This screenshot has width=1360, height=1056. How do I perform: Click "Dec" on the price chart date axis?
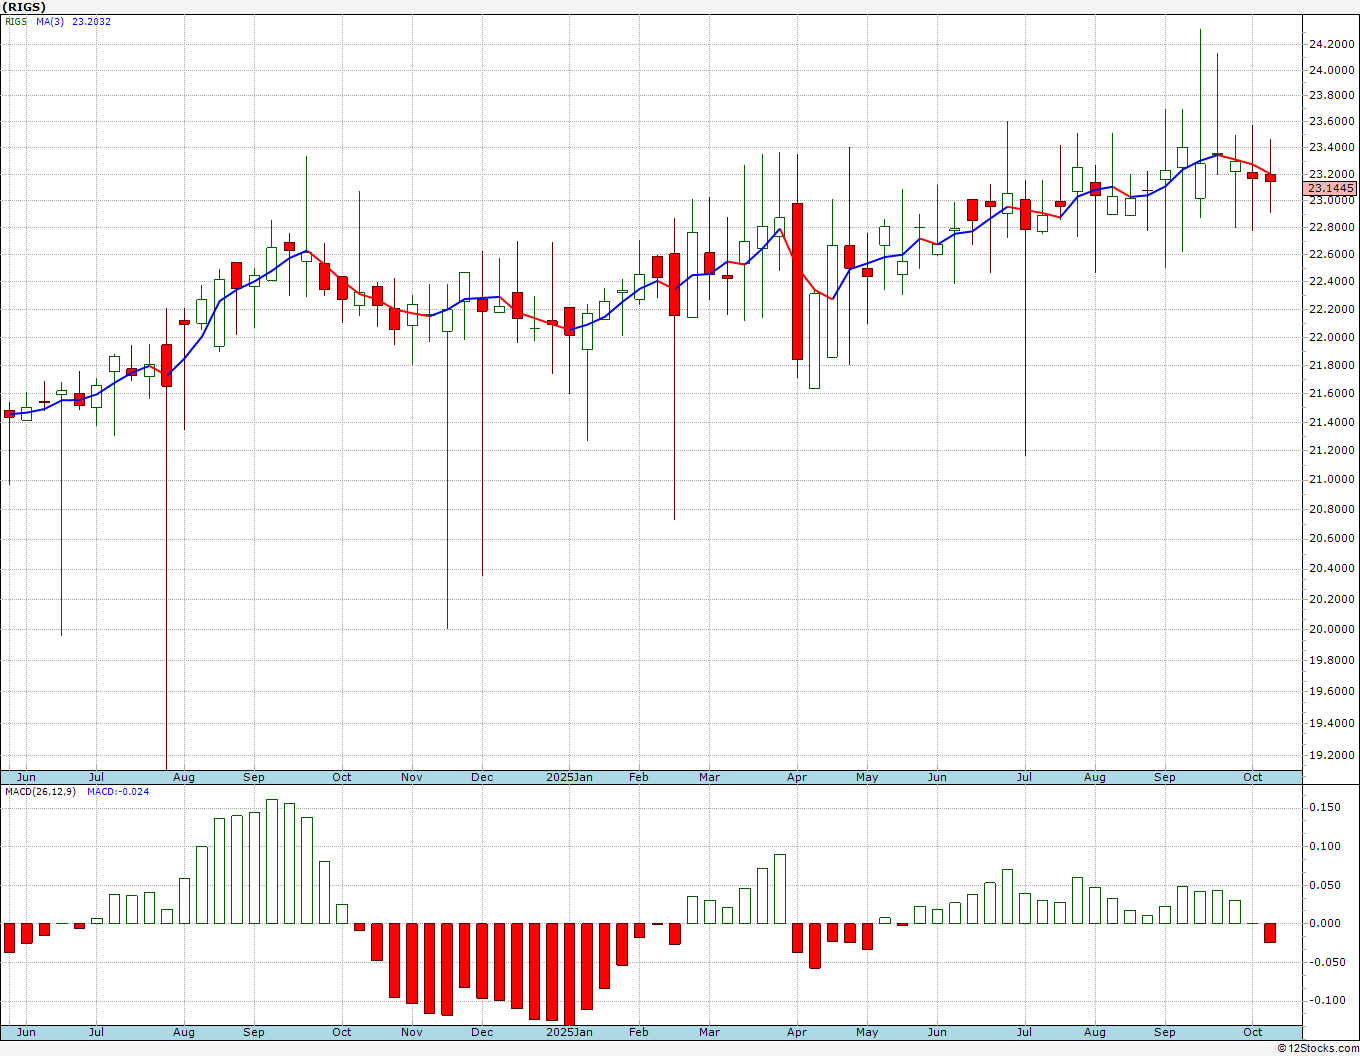482,777
